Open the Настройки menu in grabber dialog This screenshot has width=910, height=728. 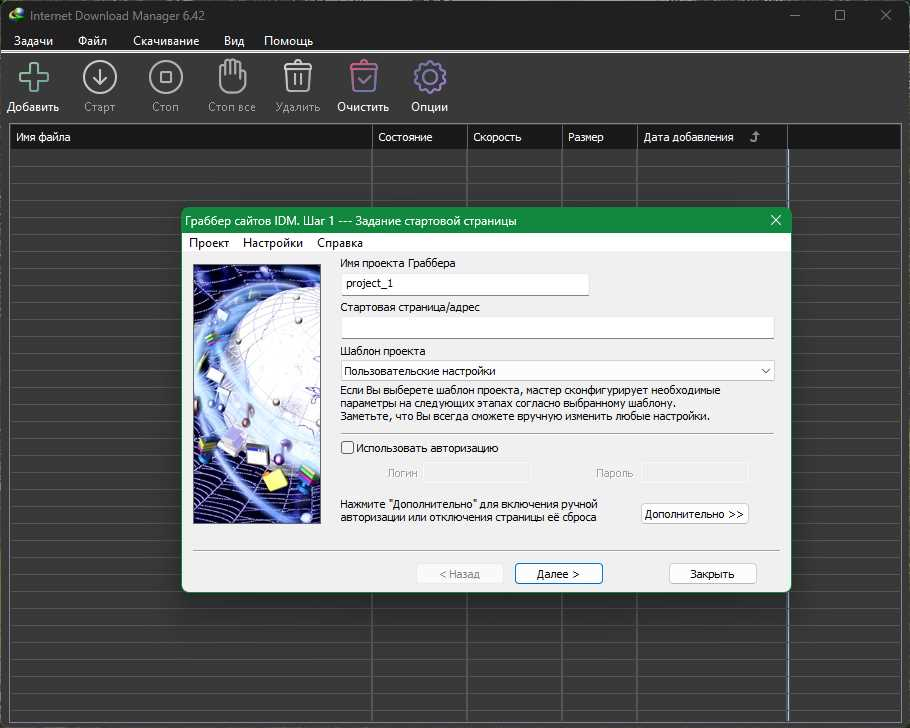(273, 243)
